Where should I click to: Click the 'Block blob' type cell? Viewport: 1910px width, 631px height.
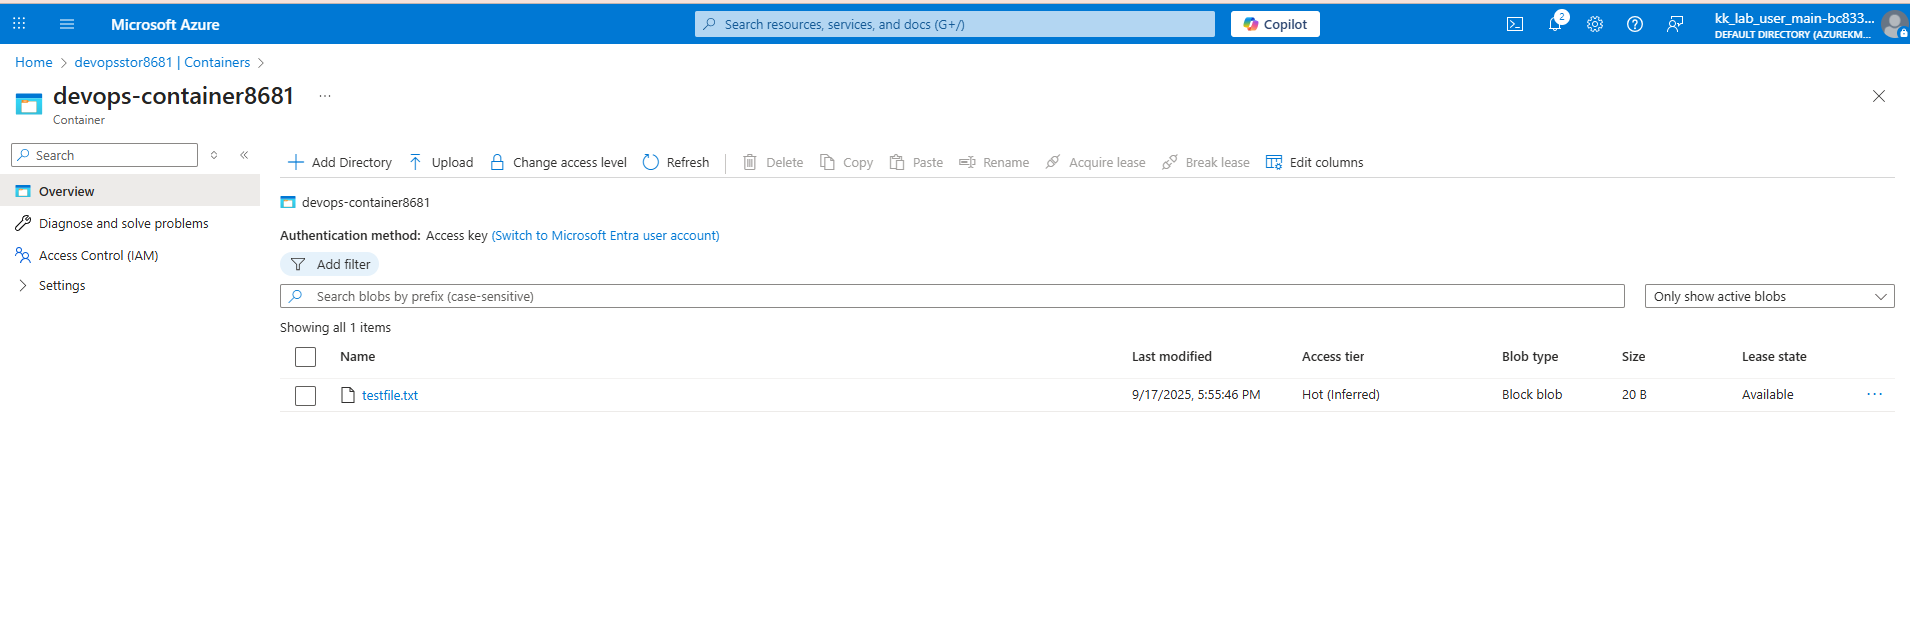(1532, 394)
